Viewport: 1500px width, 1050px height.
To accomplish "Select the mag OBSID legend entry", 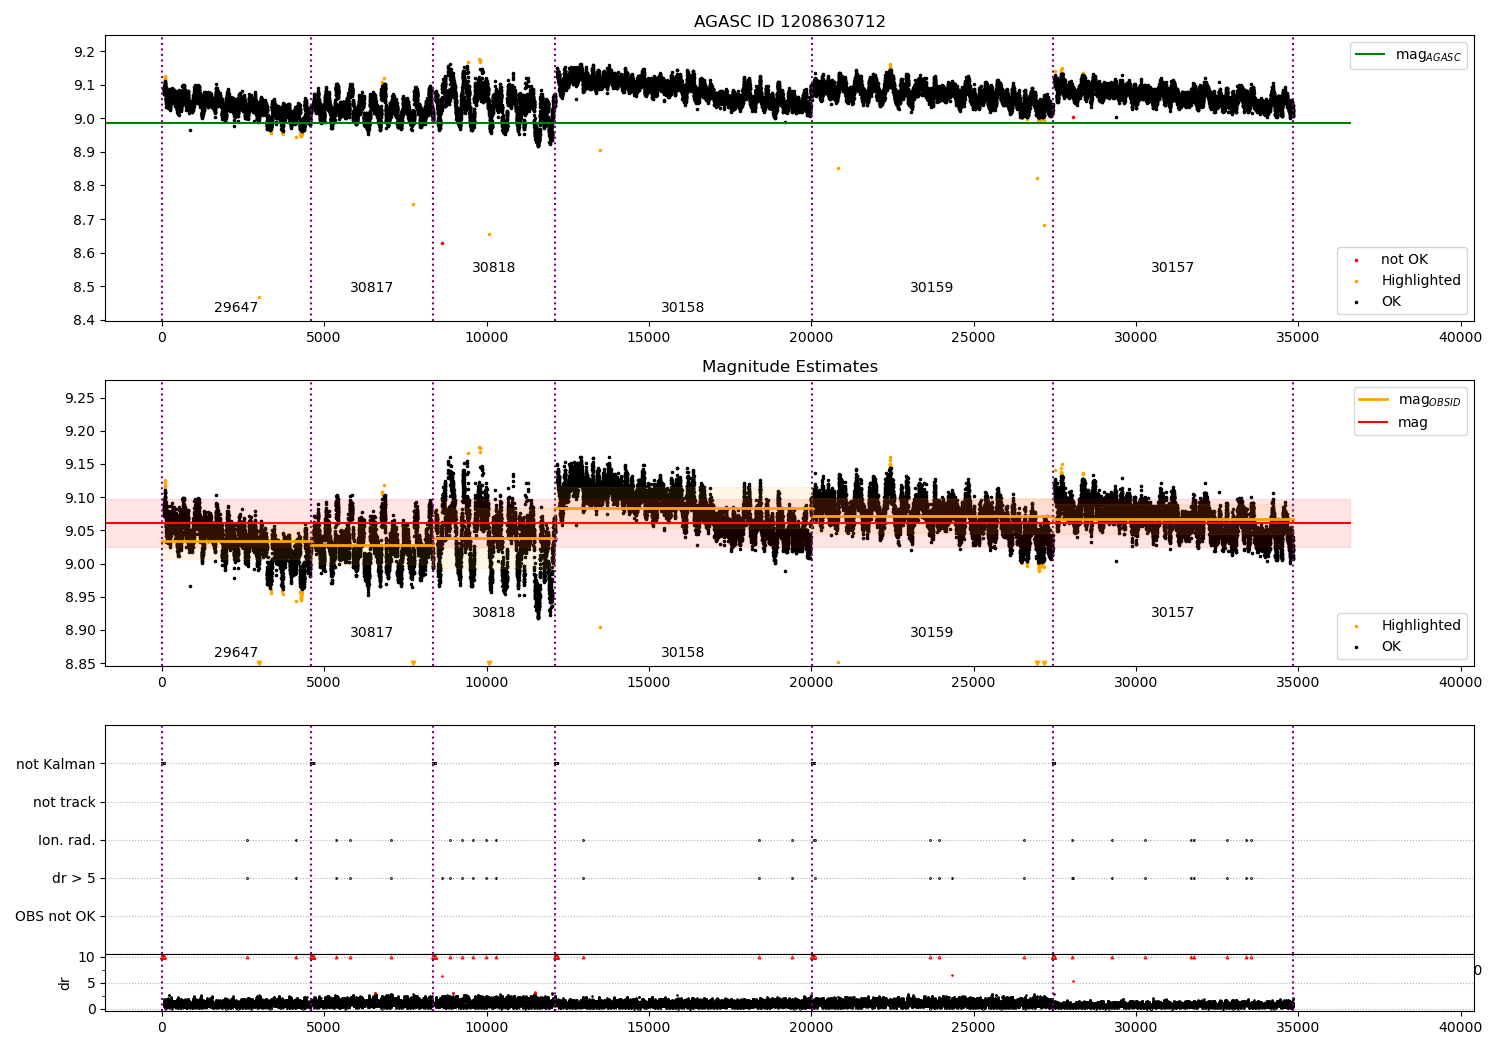I will 1411,400.
